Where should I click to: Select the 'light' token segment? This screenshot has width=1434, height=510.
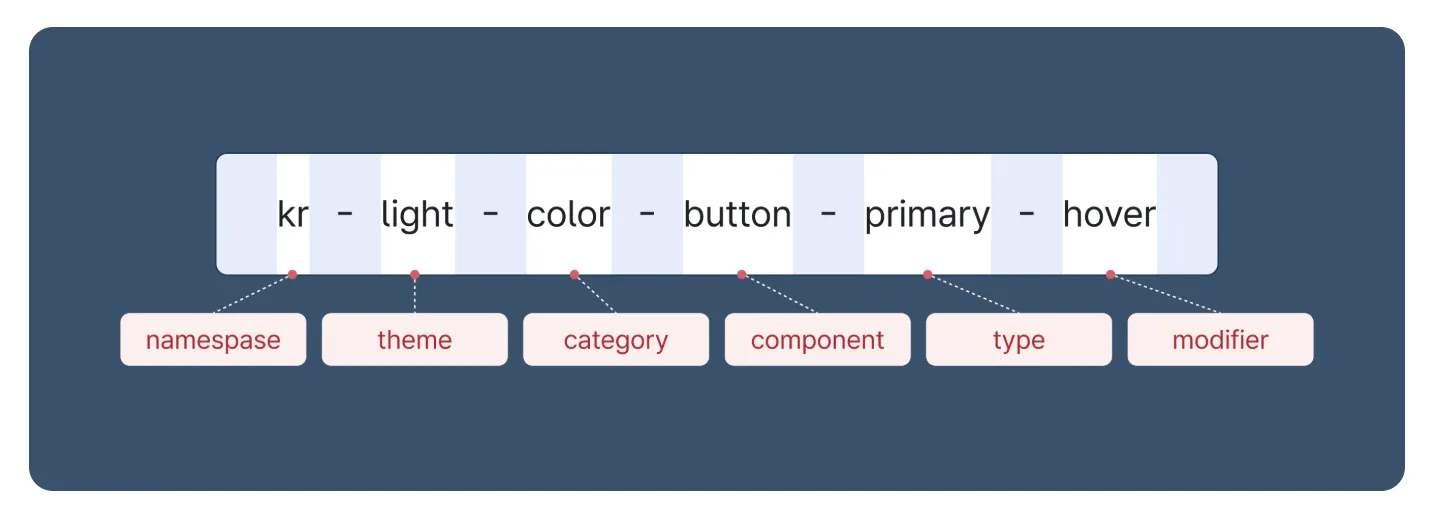click(x=417, y=214)
